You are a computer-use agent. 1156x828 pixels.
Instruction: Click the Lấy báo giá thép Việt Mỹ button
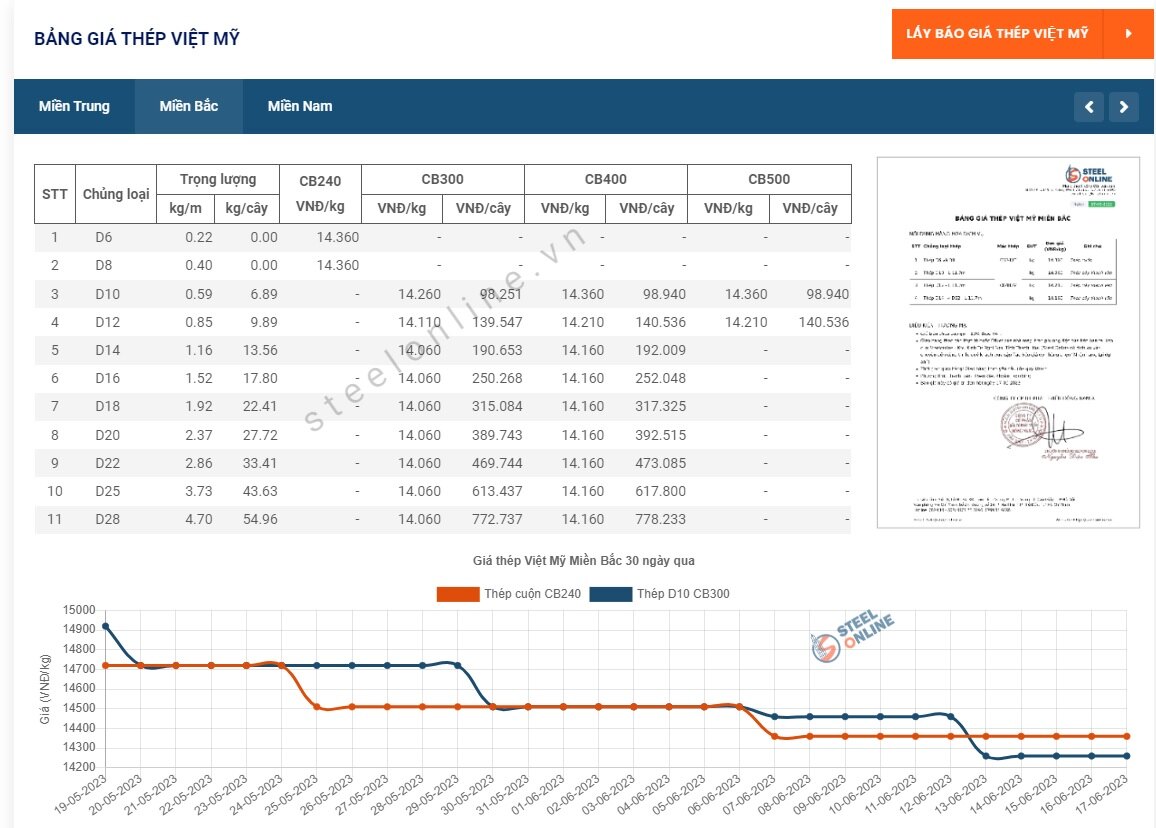tap(997, 33)
